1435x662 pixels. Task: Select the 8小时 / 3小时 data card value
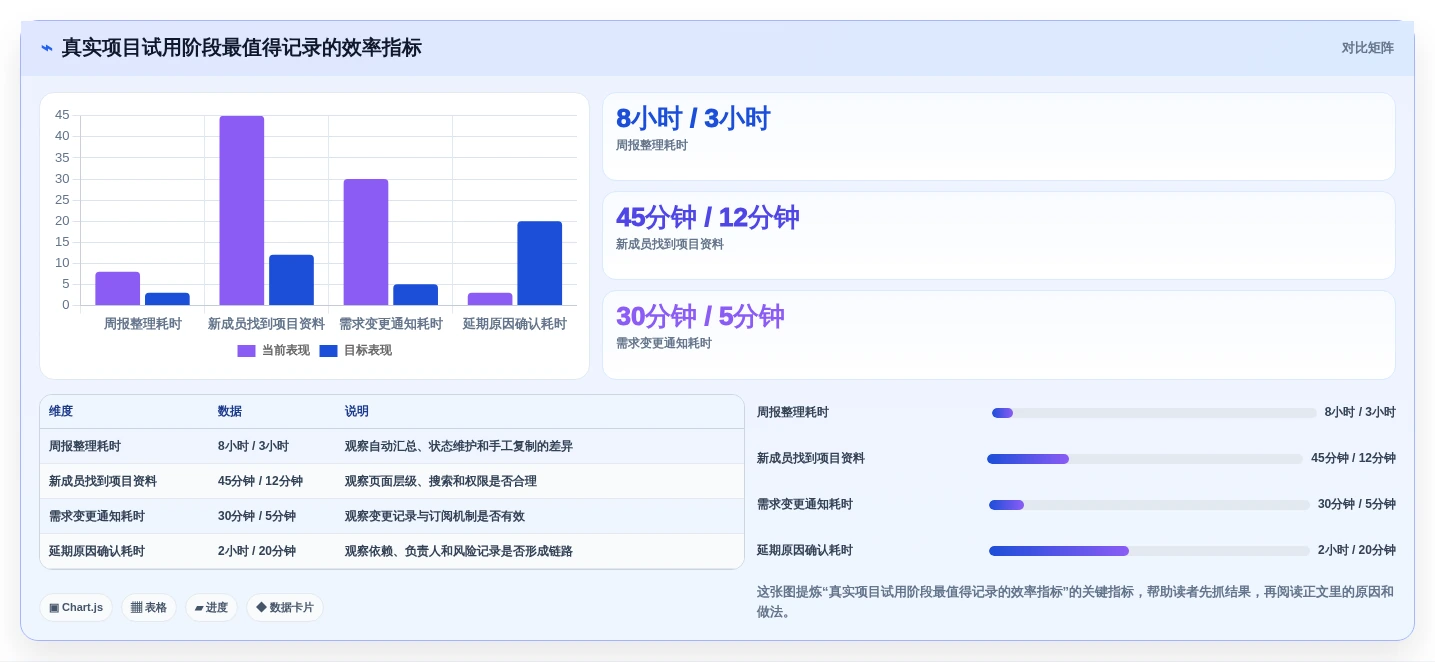coord(693,119)
